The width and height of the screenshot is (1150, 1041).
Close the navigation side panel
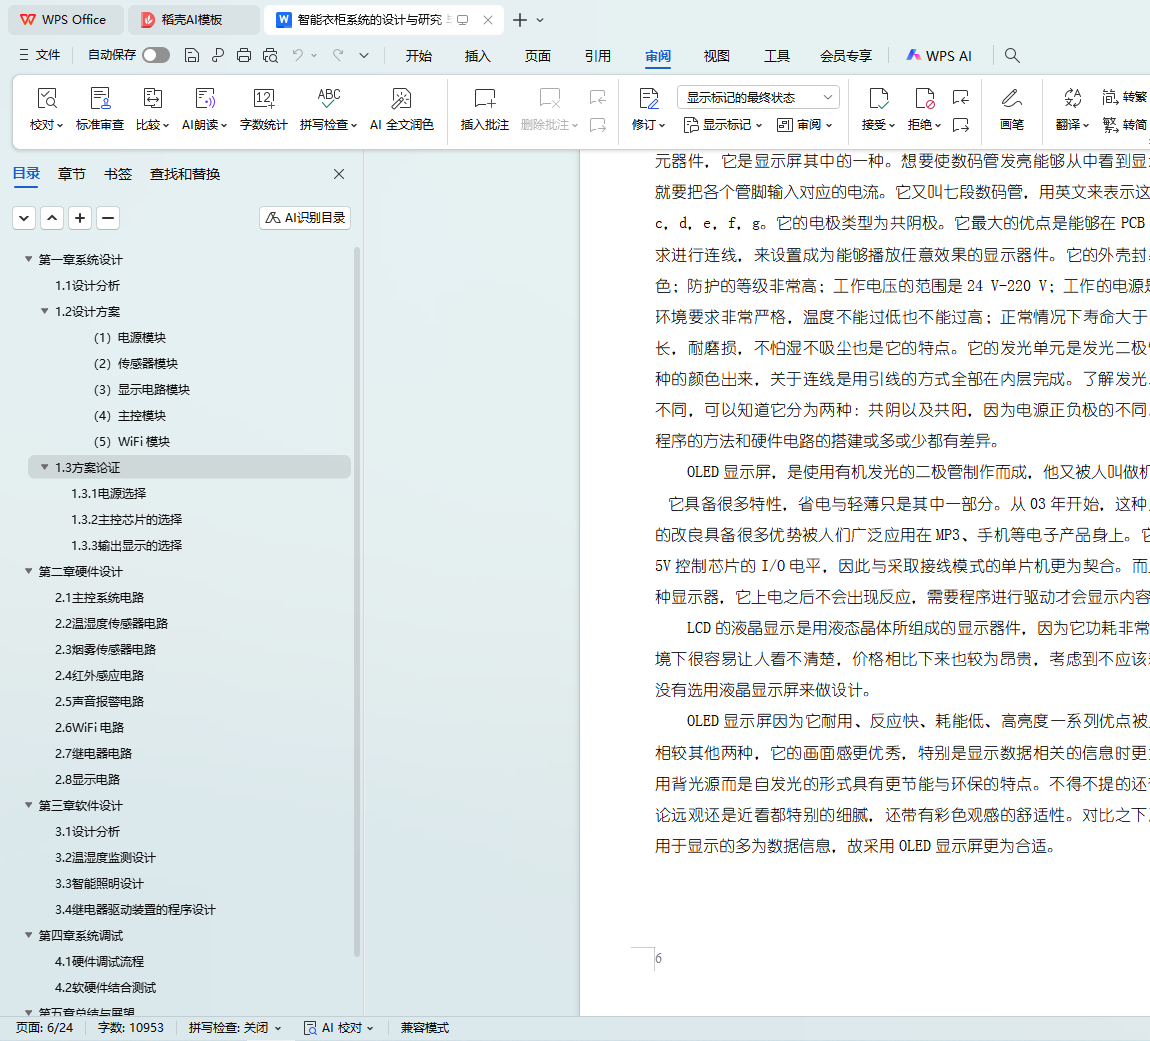[339, 174]
